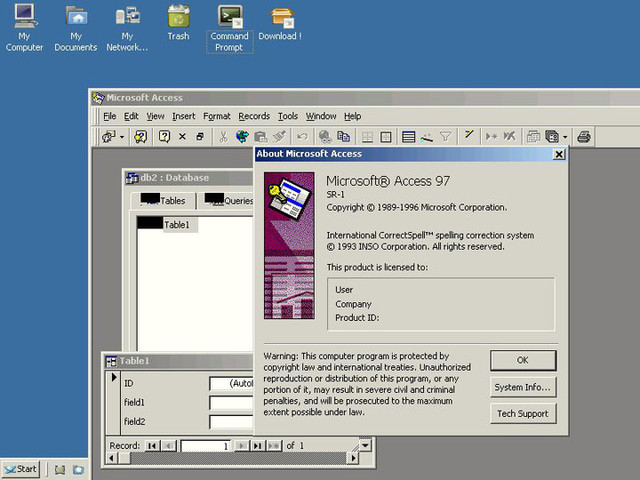Open the Format menu
The image size is (640, 480).
pos(217,116)
